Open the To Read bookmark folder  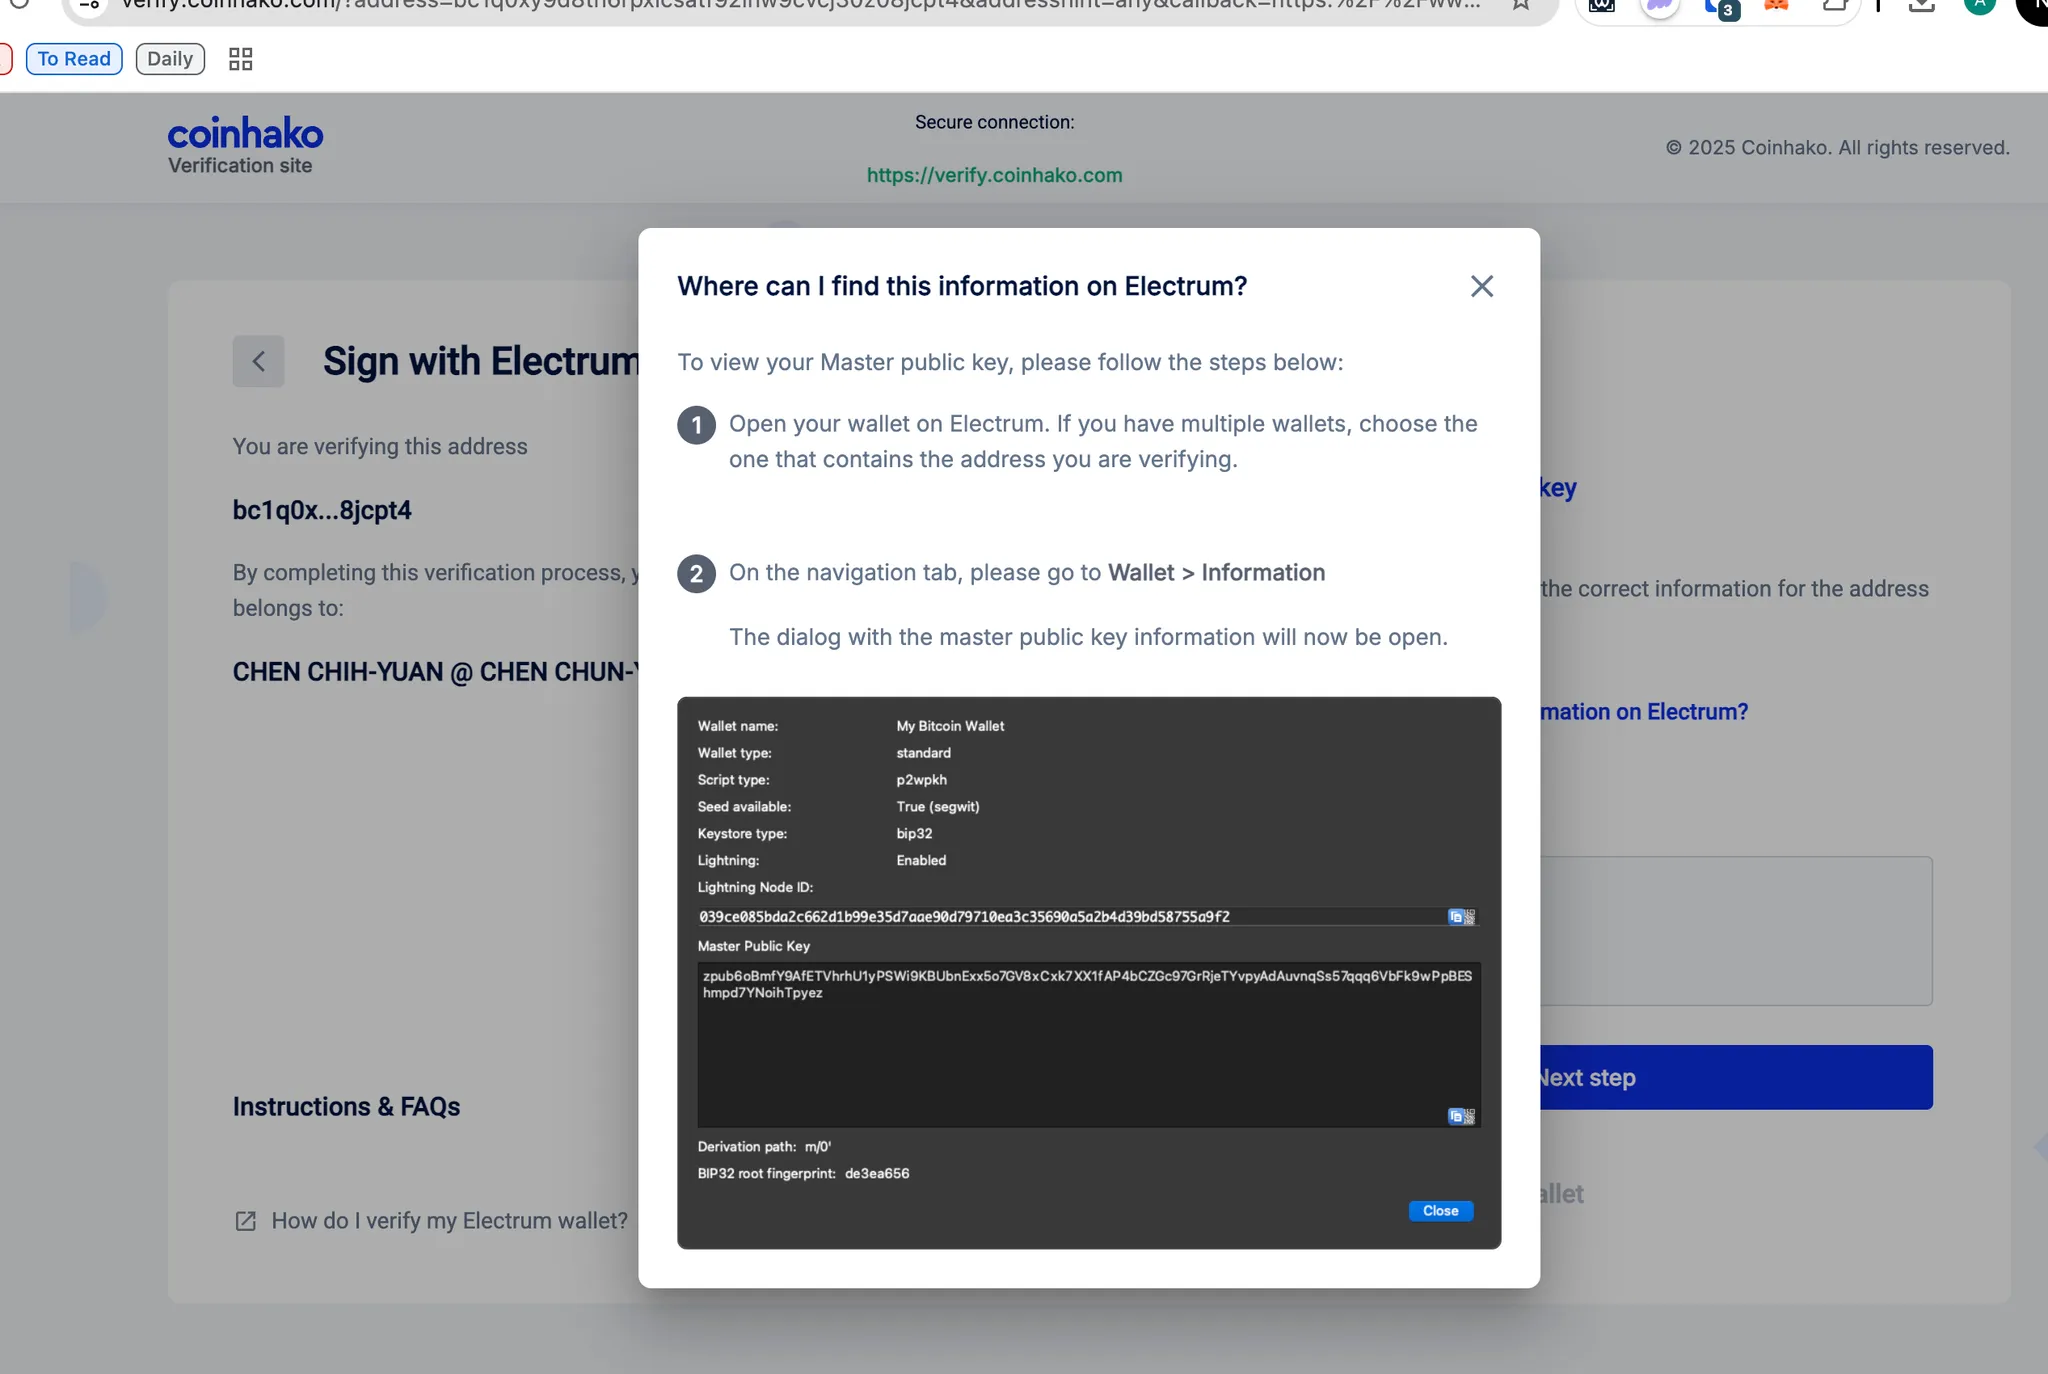click(74, 59)
